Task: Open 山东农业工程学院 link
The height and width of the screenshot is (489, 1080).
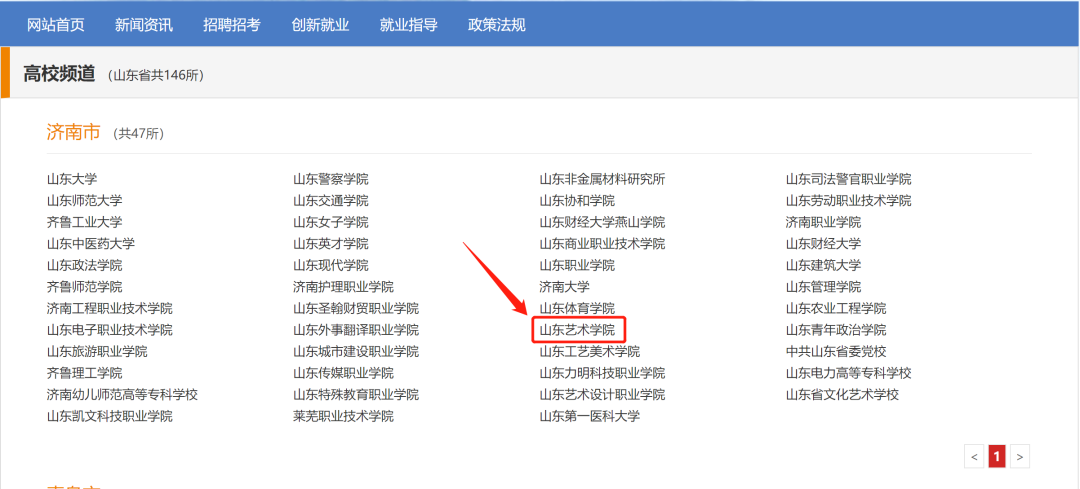Action: [x=836, y=309]
